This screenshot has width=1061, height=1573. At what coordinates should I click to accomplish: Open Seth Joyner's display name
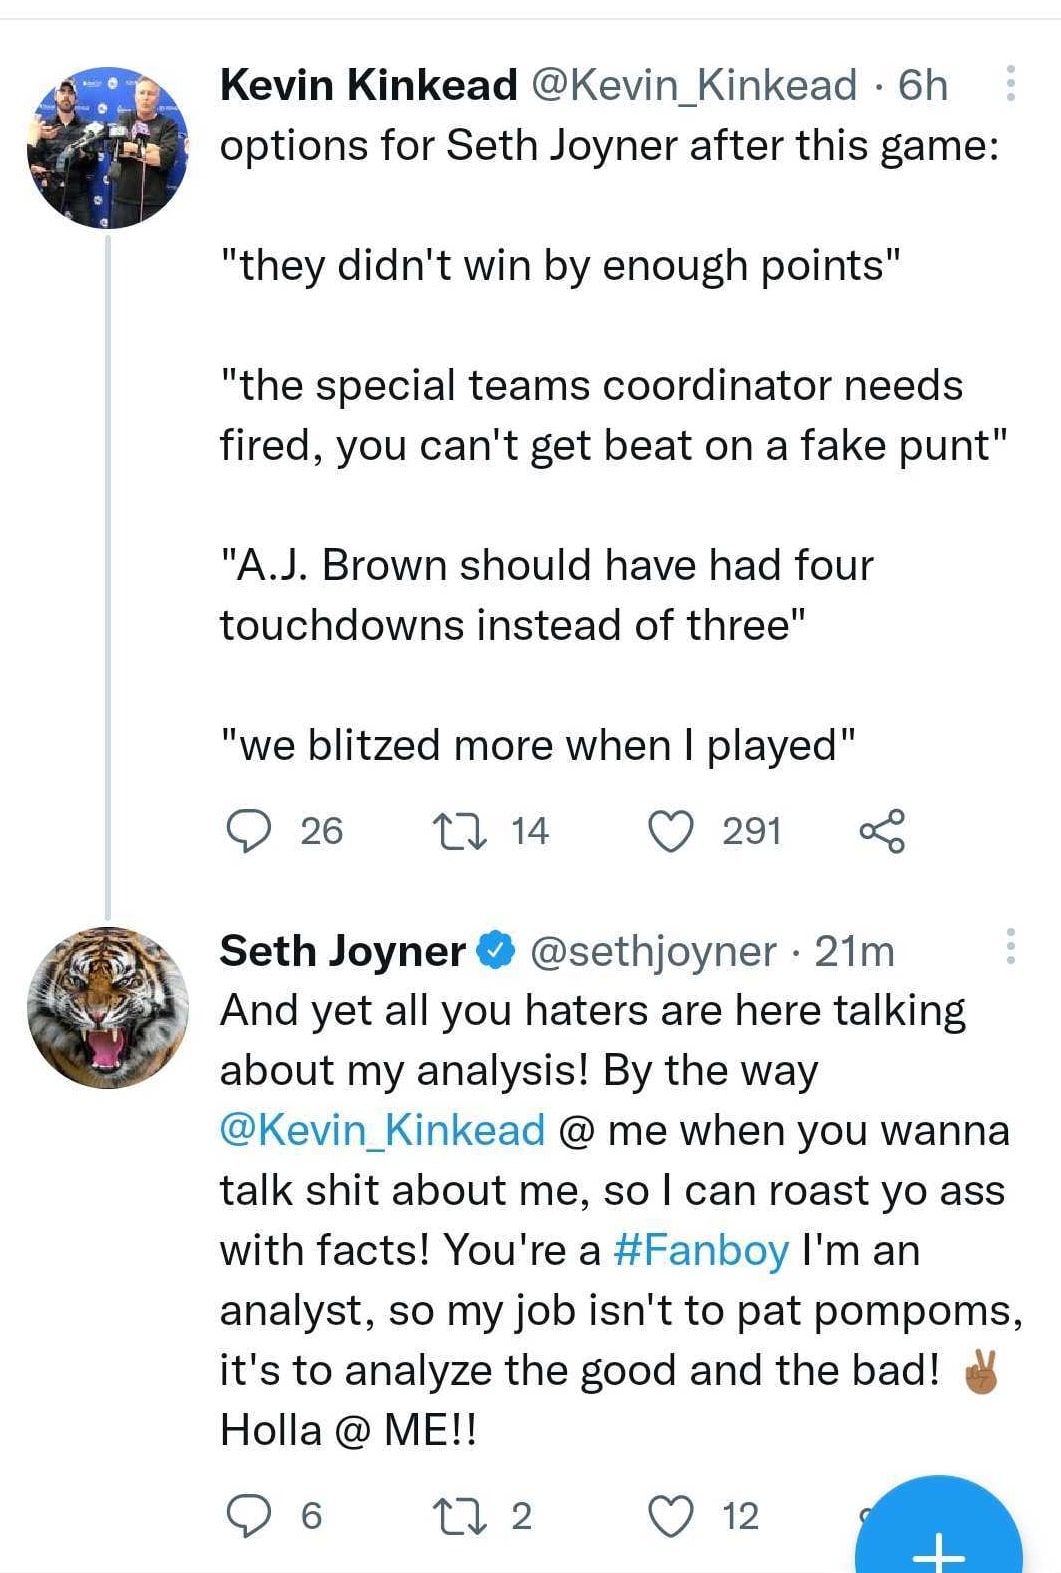(342, 951)
